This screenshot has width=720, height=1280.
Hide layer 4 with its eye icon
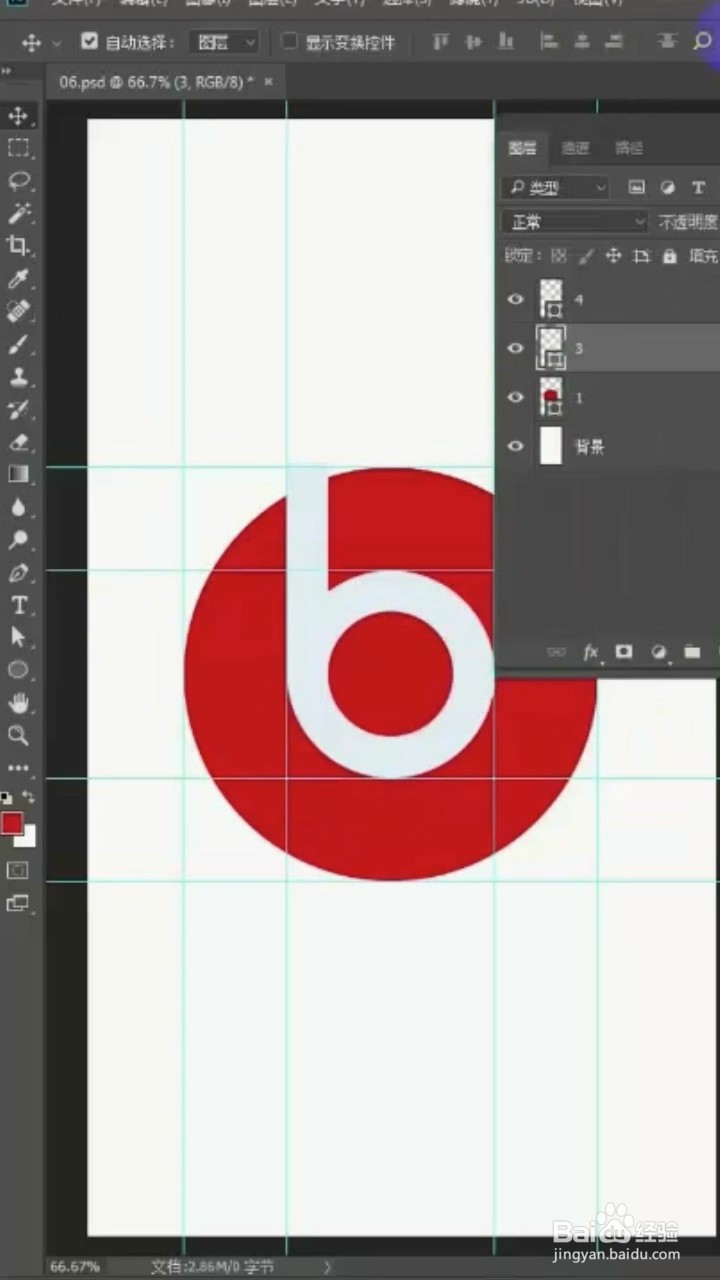[x=516, y=299]
